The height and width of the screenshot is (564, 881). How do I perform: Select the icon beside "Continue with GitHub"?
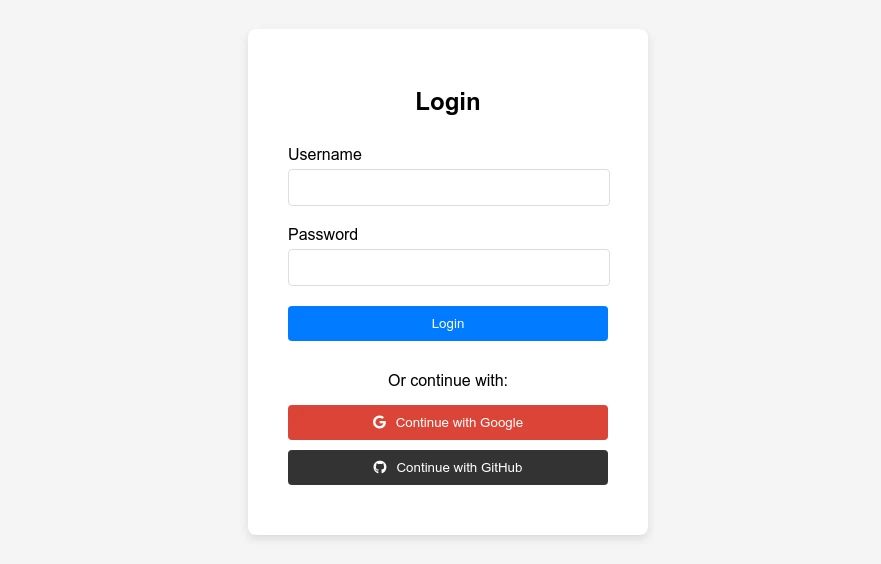pyautogui.click(x=380, y=467)
